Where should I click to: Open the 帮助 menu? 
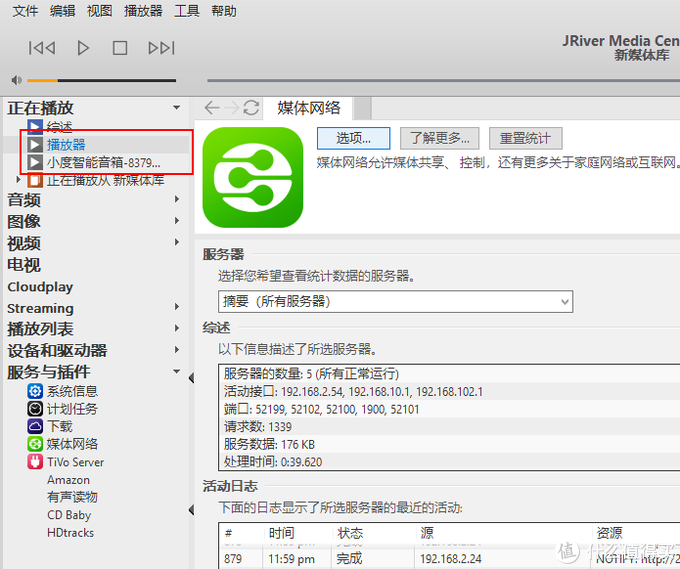(224, 11)
